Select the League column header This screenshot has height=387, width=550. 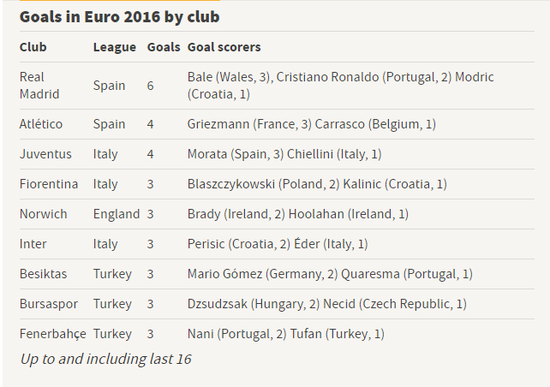pyautogui.click(x=114, y=47)
